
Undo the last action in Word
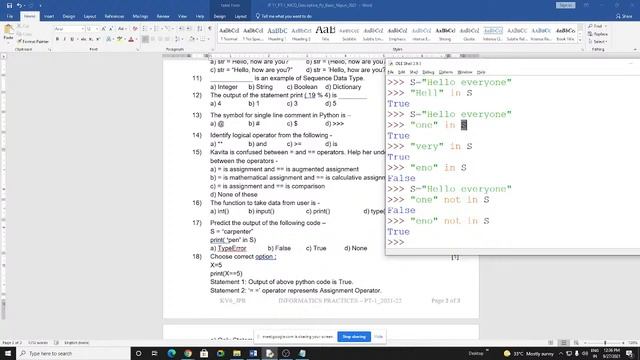pos(19,5)
